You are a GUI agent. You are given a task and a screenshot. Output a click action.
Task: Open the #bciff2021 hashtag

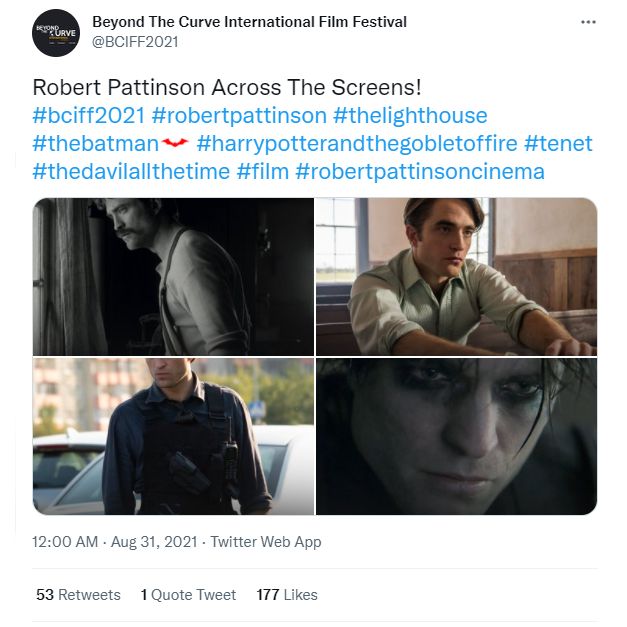[89, 115]
